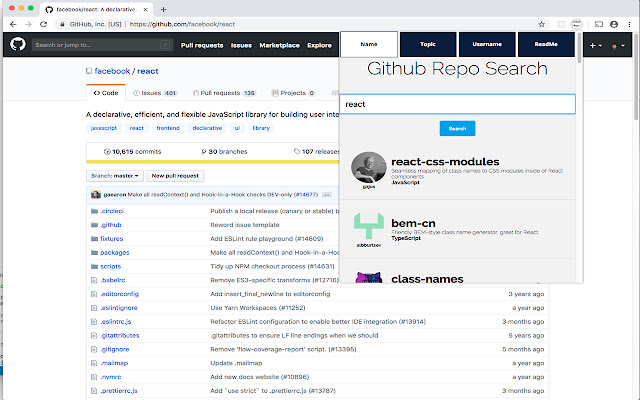Open the .mailmap file
This screenshot has height=400, width=640.
[x=114, y=363]
